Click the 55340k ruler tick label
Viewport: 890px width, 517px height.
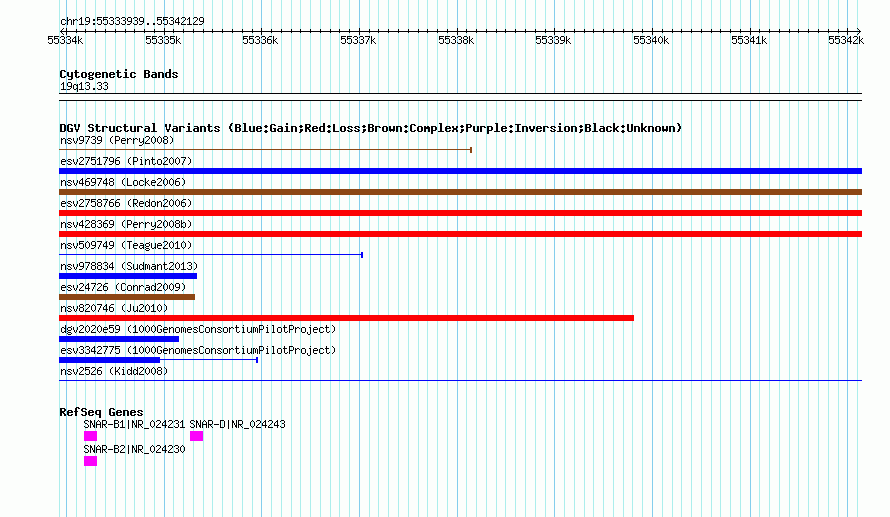(x=651, y=40)
